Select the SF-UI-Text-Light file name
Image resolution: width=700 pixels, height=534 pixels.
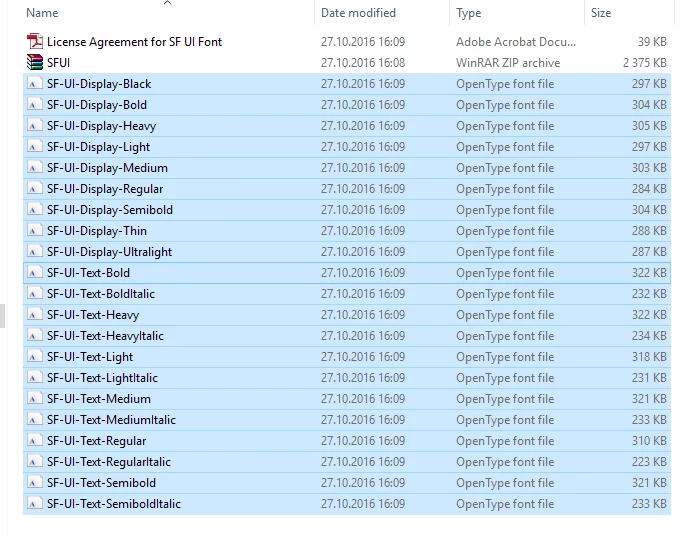tap(90, 356)
